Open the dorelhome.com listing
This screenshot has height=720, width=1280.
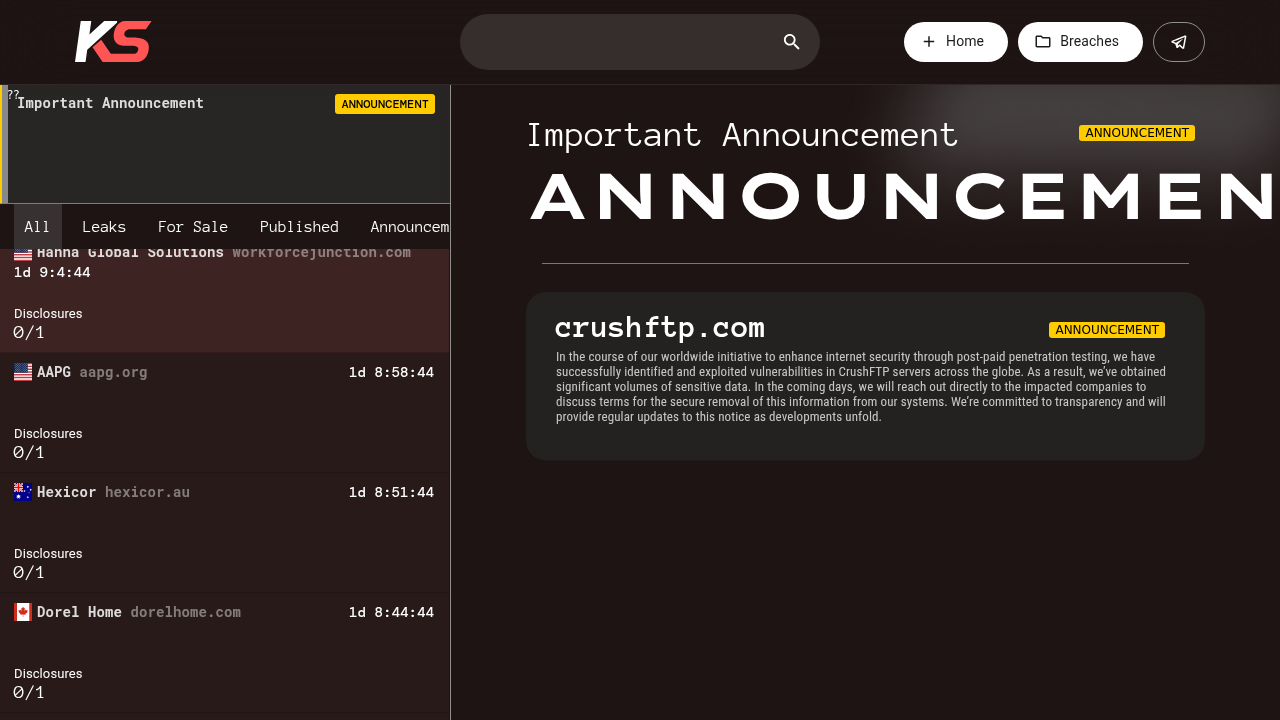[225, 652]
